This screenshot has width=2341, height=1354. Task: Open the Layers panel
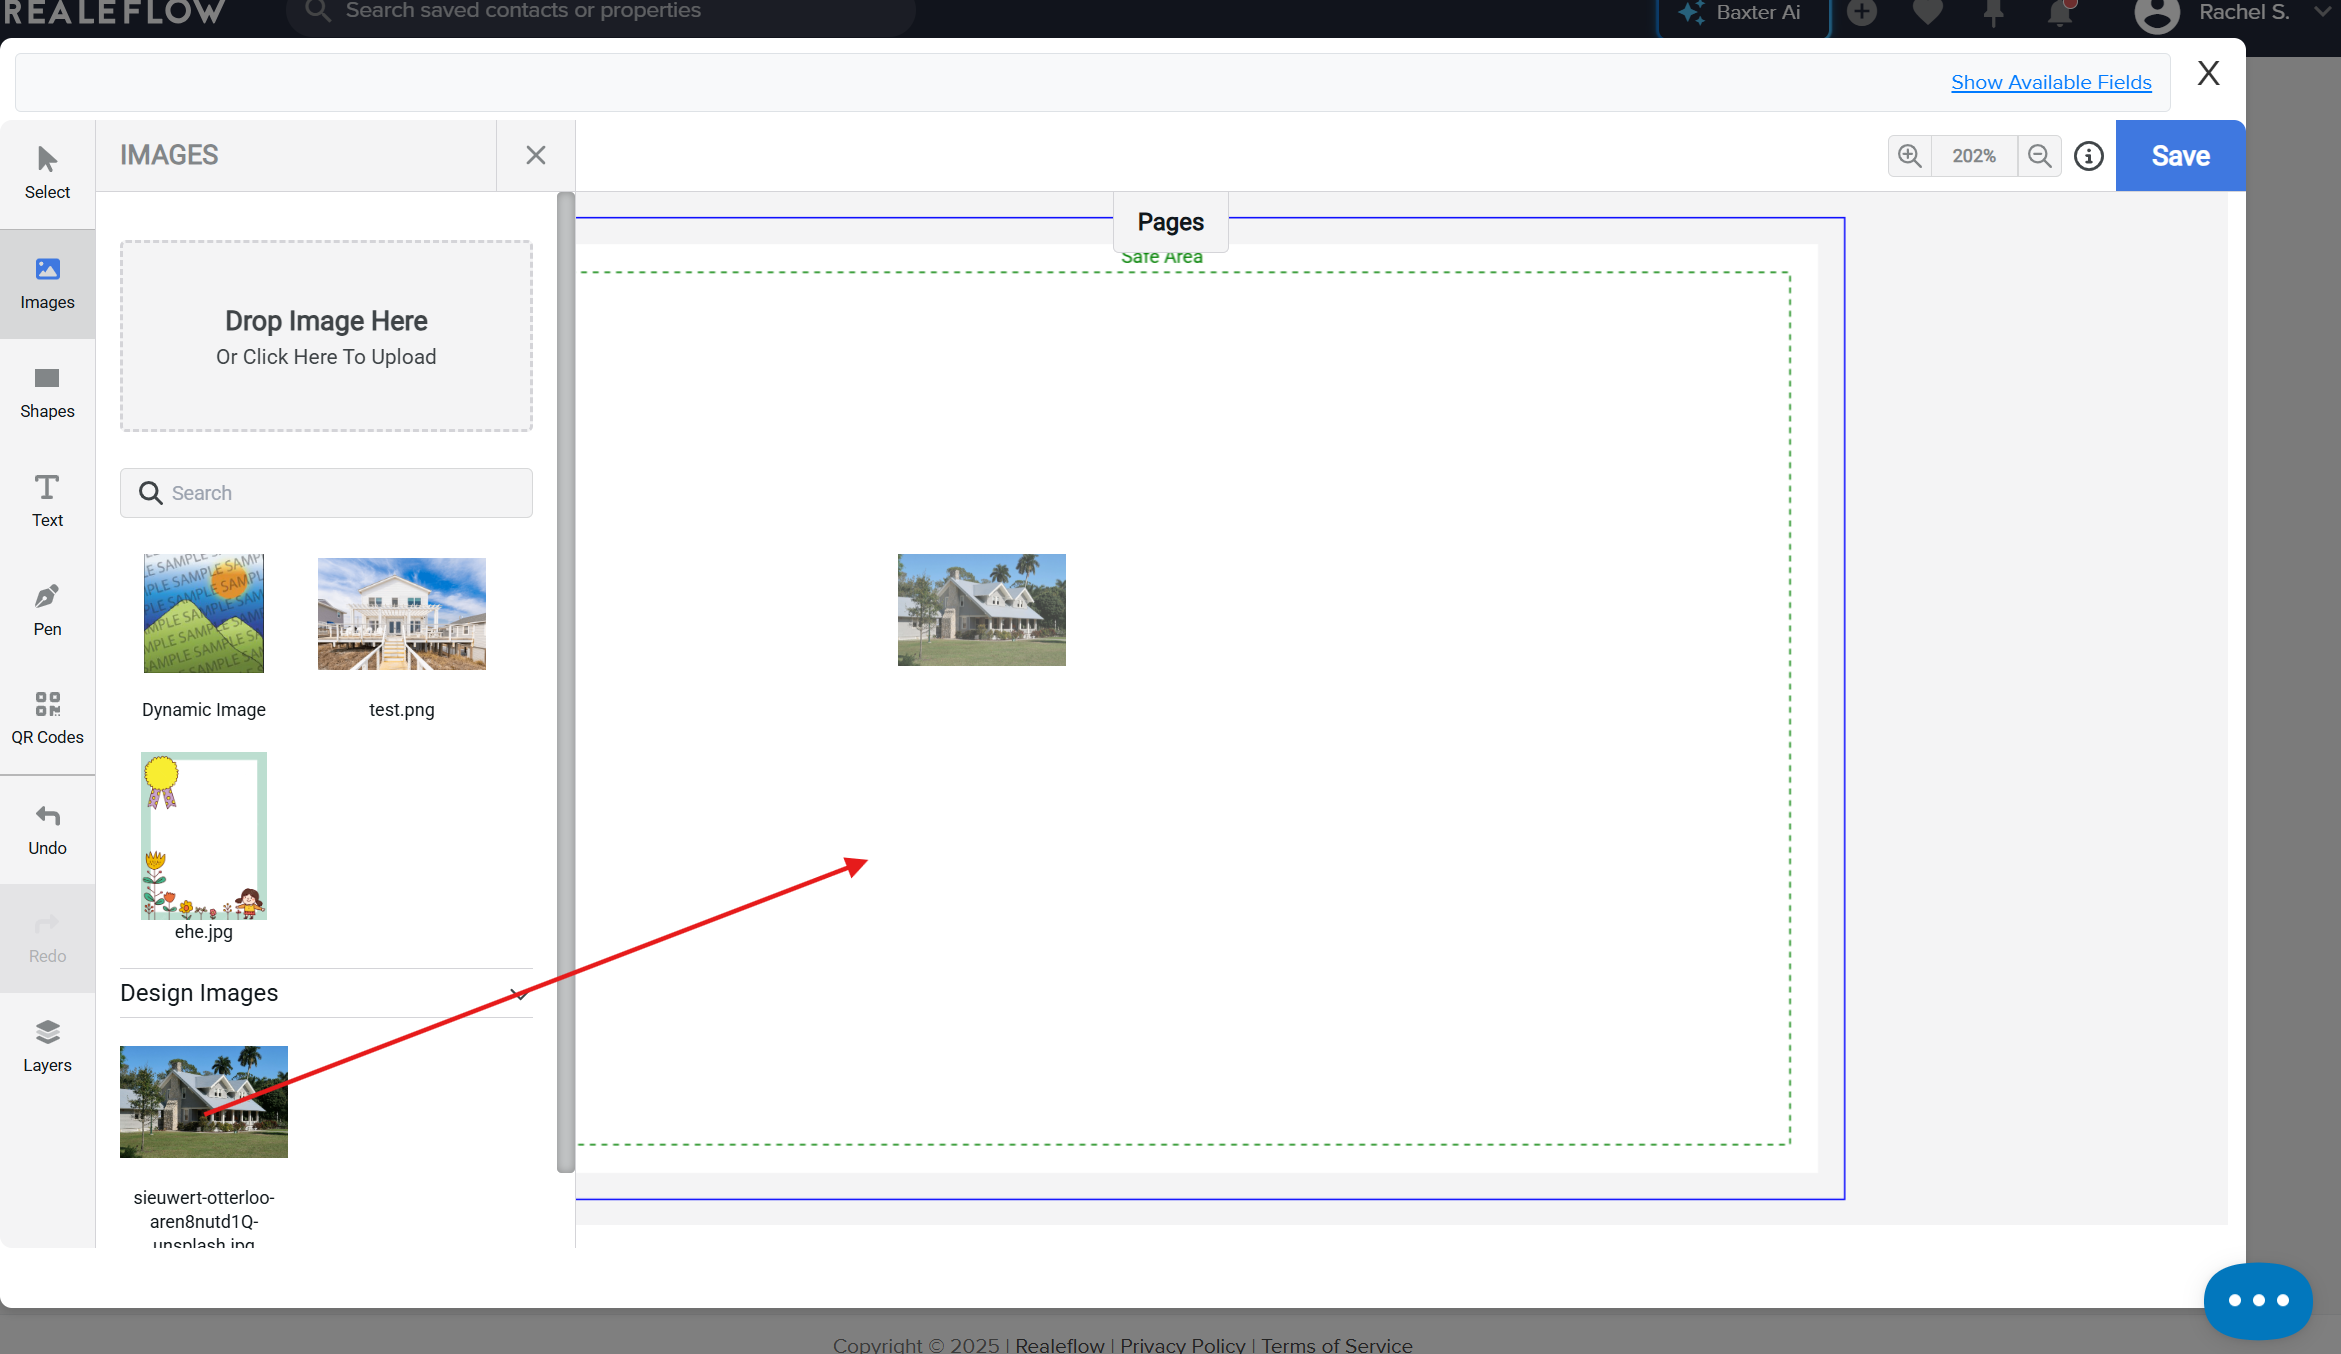47,1046
